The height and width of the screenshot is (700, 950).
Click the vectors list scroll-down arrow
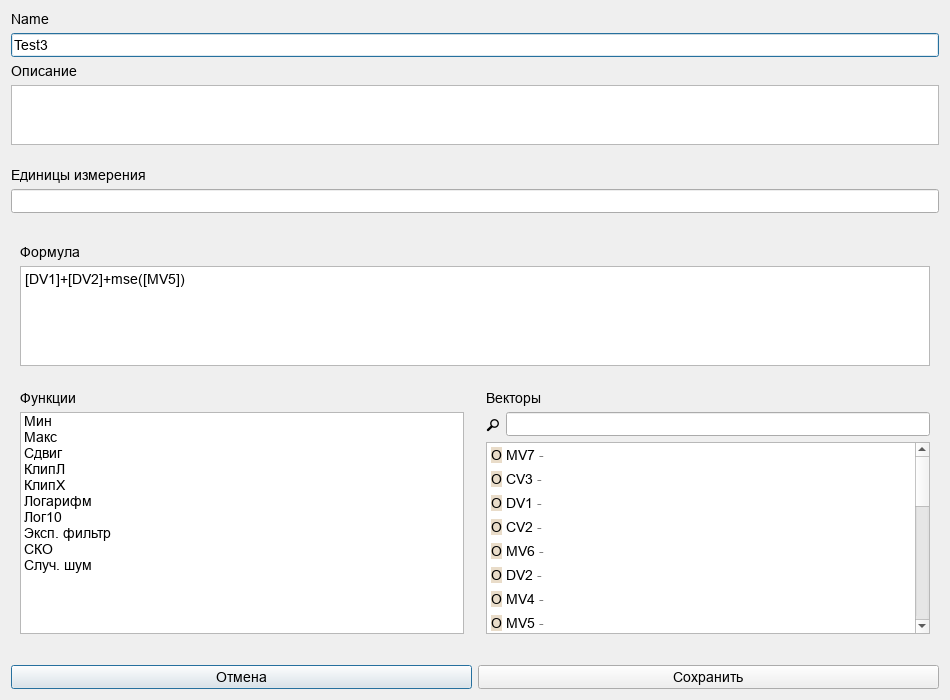922,626
